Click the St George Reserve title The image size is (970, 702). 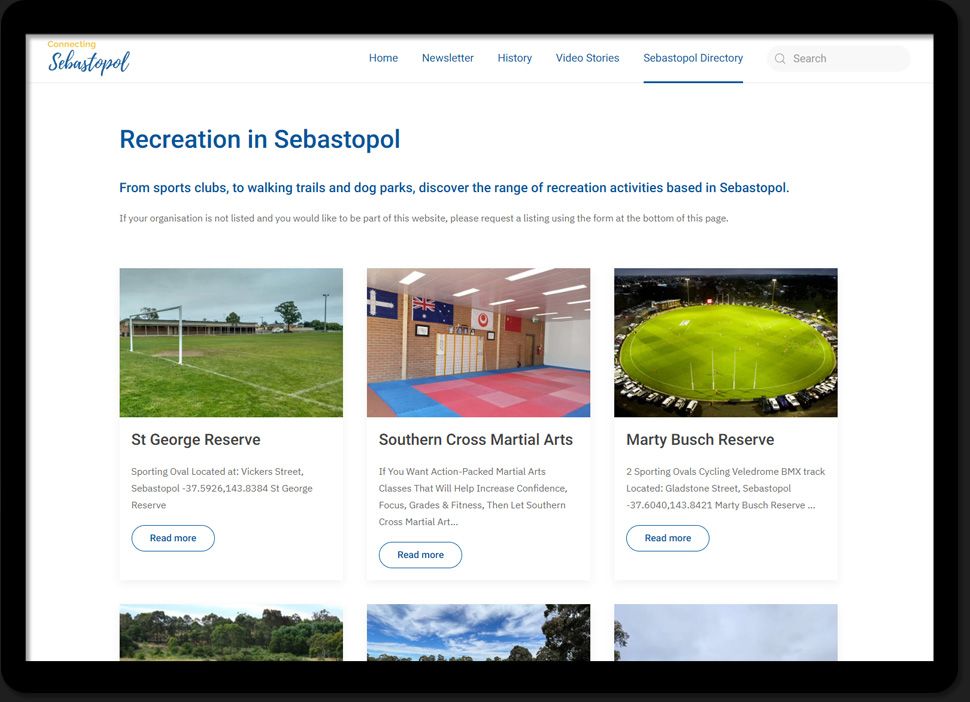coord(195,440)
